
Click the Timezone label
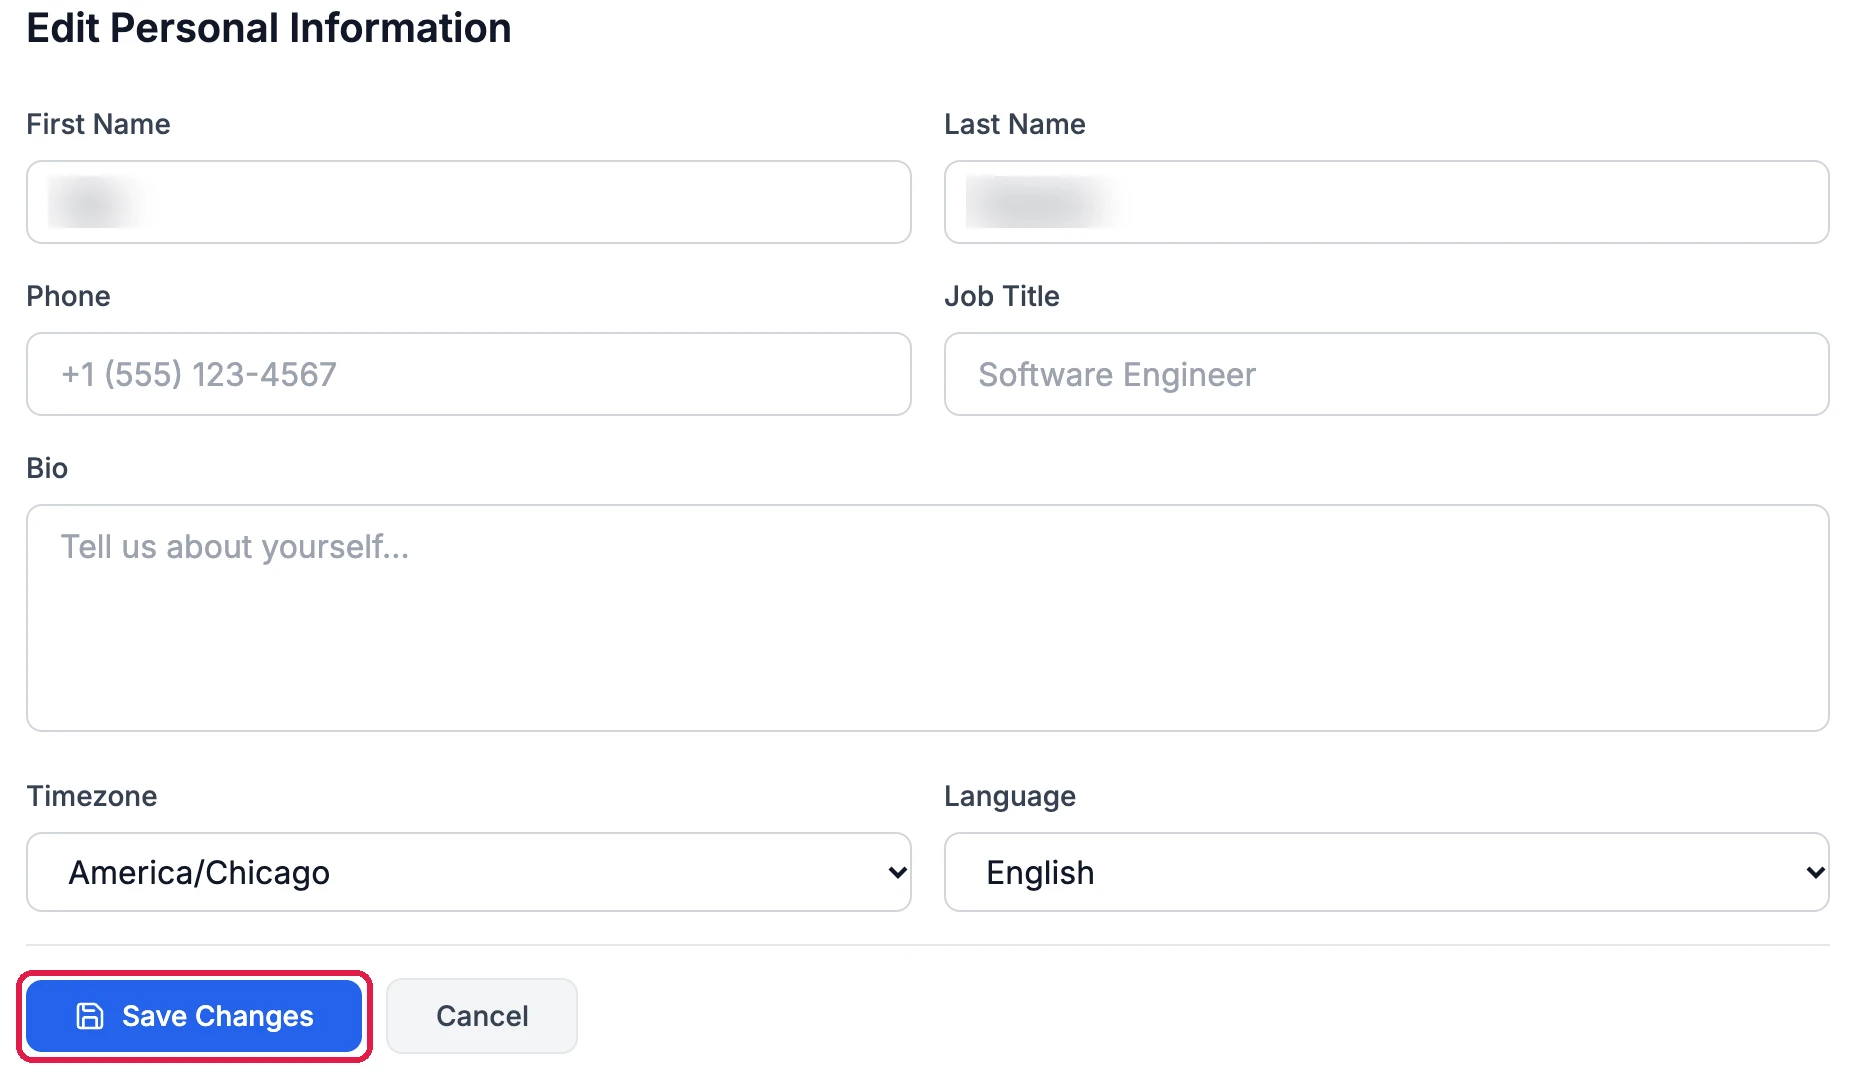92,796
